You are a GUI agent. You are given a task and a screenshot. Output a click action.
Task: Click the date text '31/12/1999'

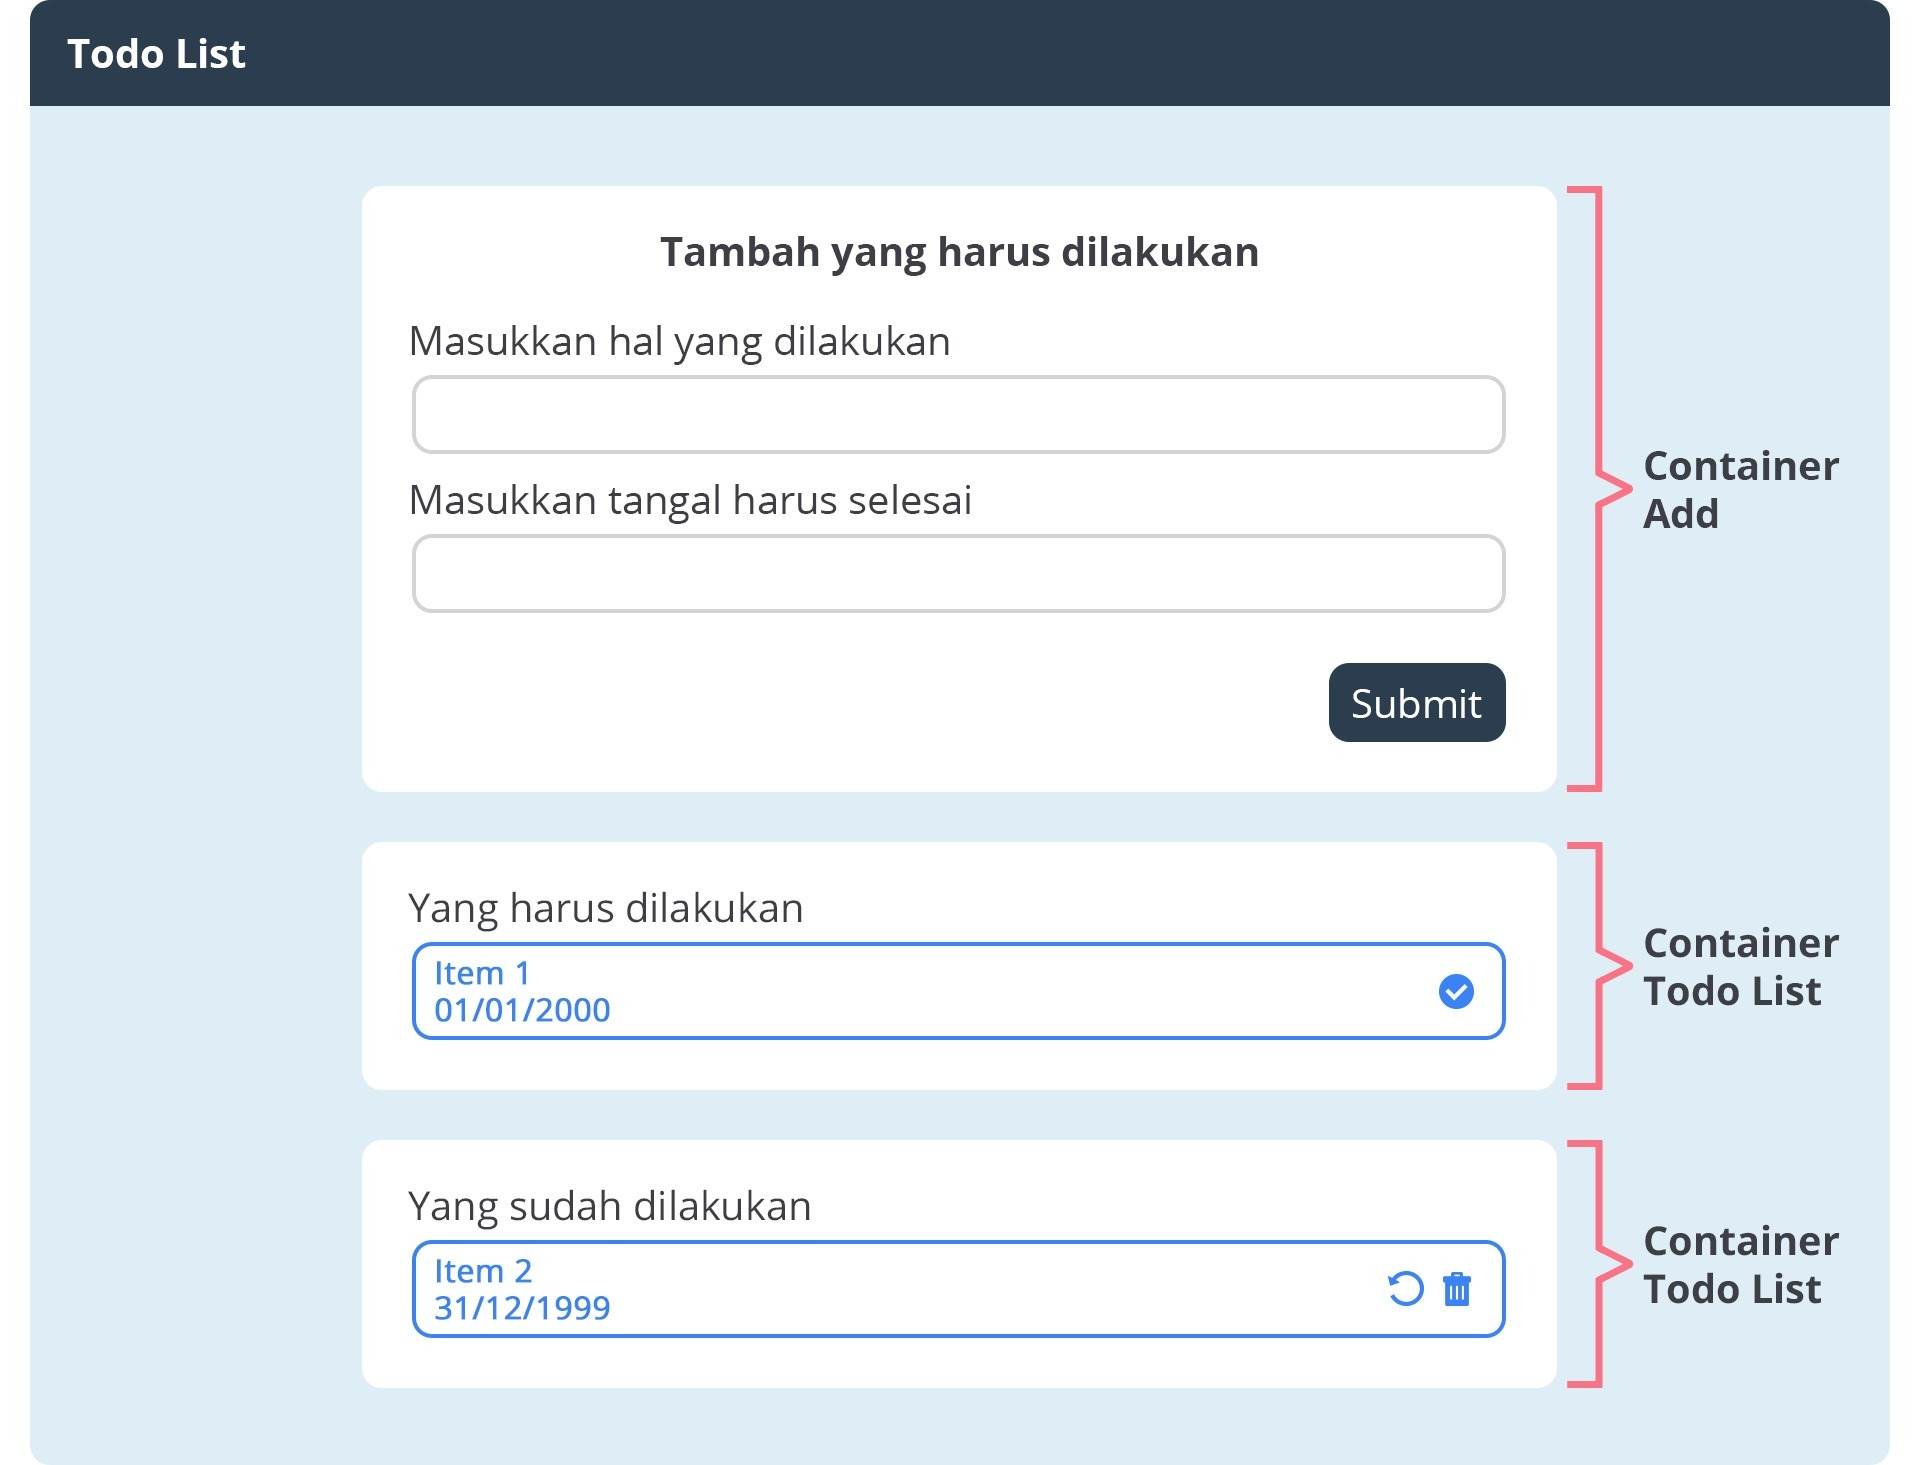click(522, 1308)
